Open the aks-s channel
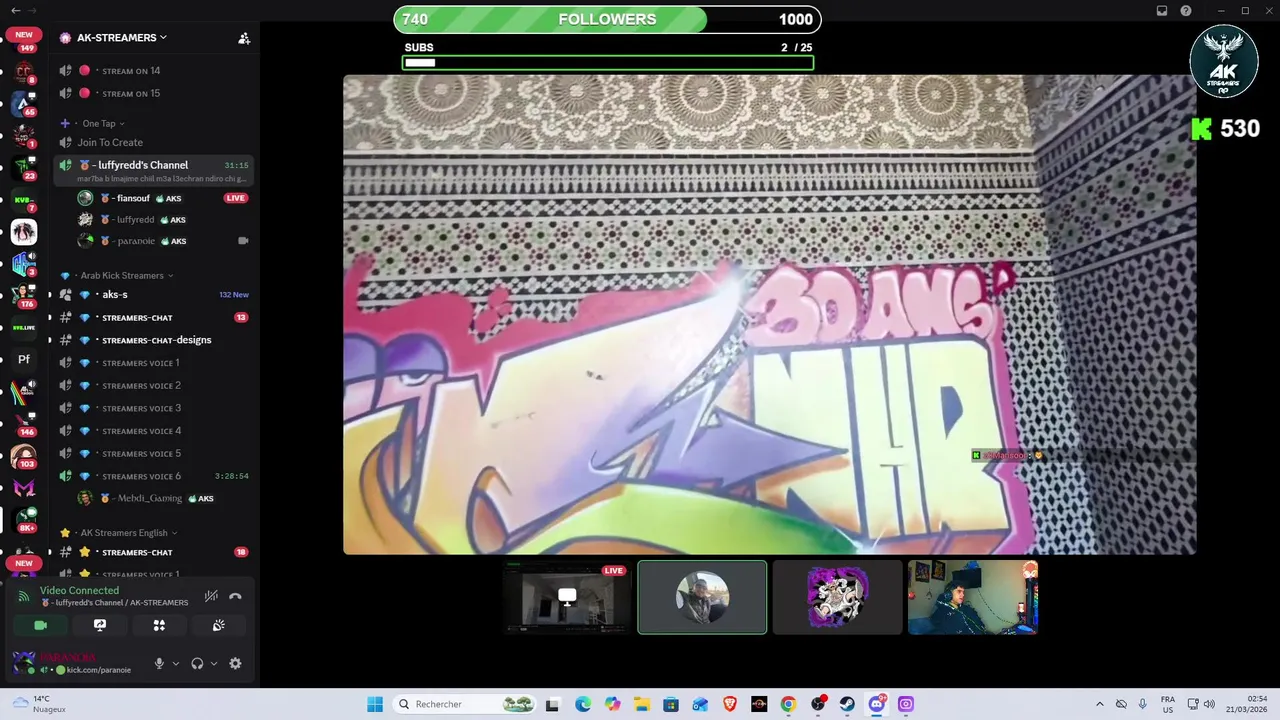1280x720 pixels. pyautogui.click(x=154, y=295)
